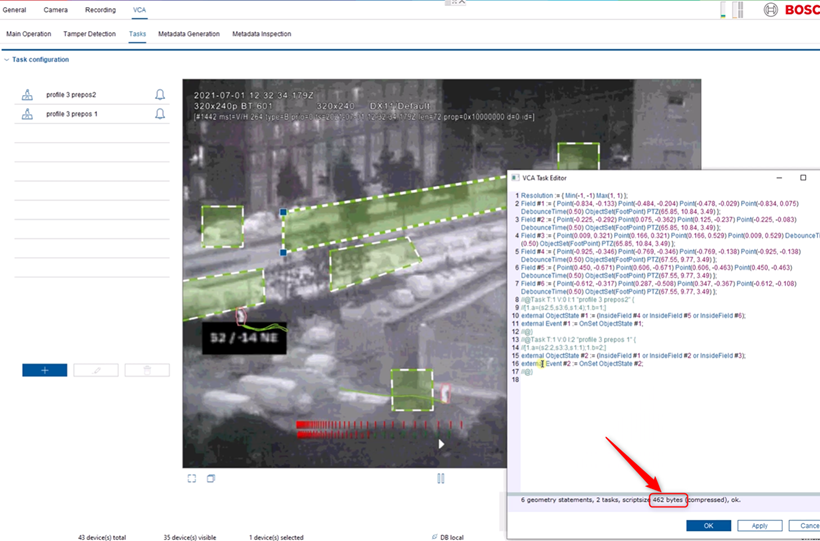Screen dimensions: 820x541
Task: Click the task type icon of profile 3 prepos2
Action: point(27,95)
